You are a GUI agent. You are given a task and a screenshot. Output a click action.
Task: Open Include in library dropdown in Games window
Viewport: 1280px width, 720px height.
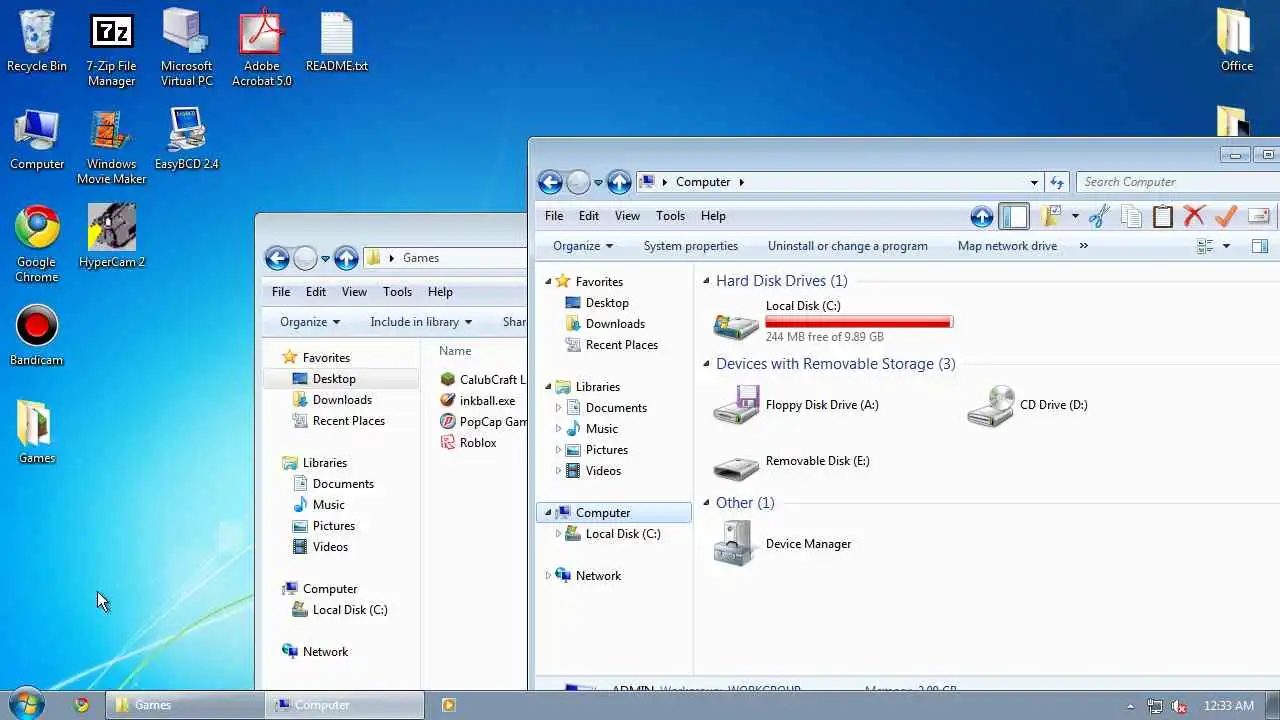(421, 322)
